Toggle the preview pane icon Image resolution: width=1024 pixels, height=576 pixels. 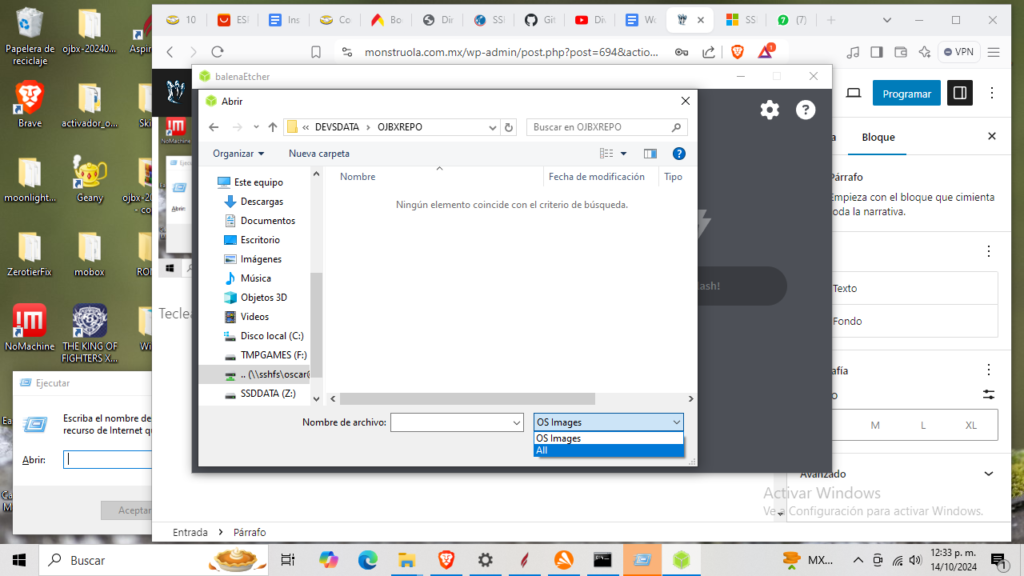(650, 153)
